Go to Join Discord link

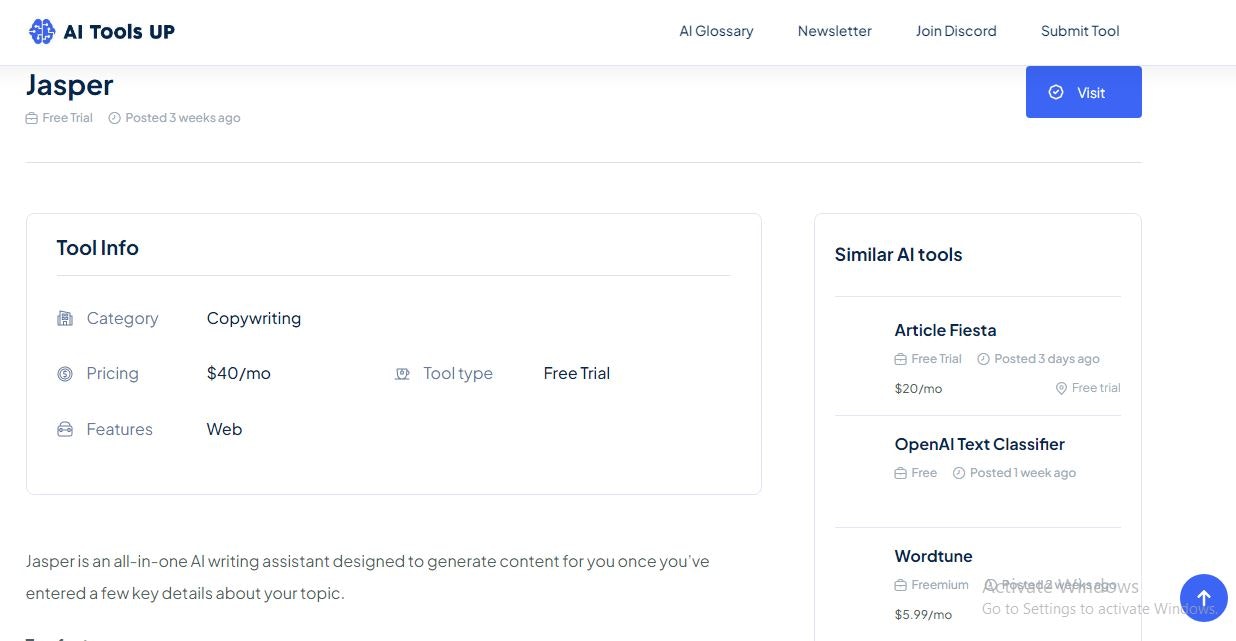tap(956, 31)
